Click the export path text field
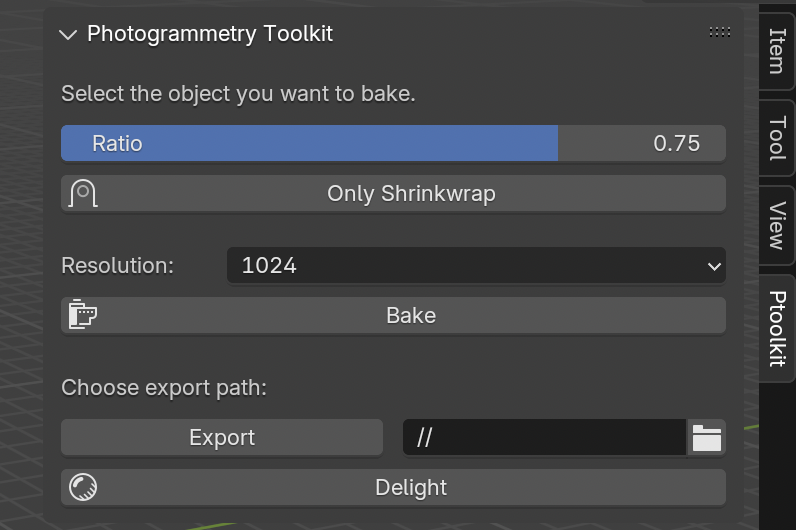The width and height of the screenshot is (796, 530). click(x=544, y=438)
